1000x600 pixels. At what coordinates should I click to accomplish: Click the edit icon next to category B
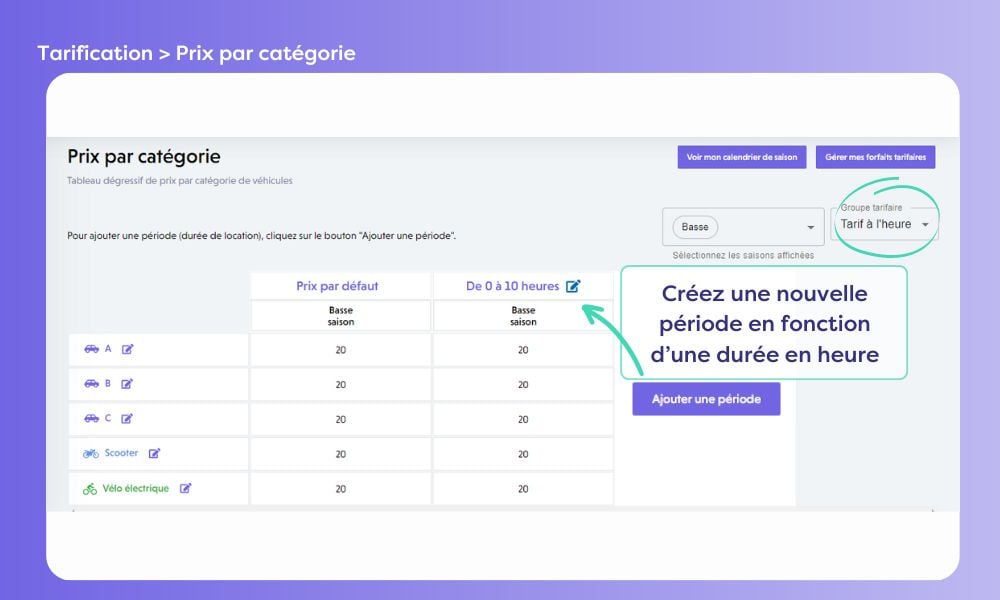tap(127, 384)
